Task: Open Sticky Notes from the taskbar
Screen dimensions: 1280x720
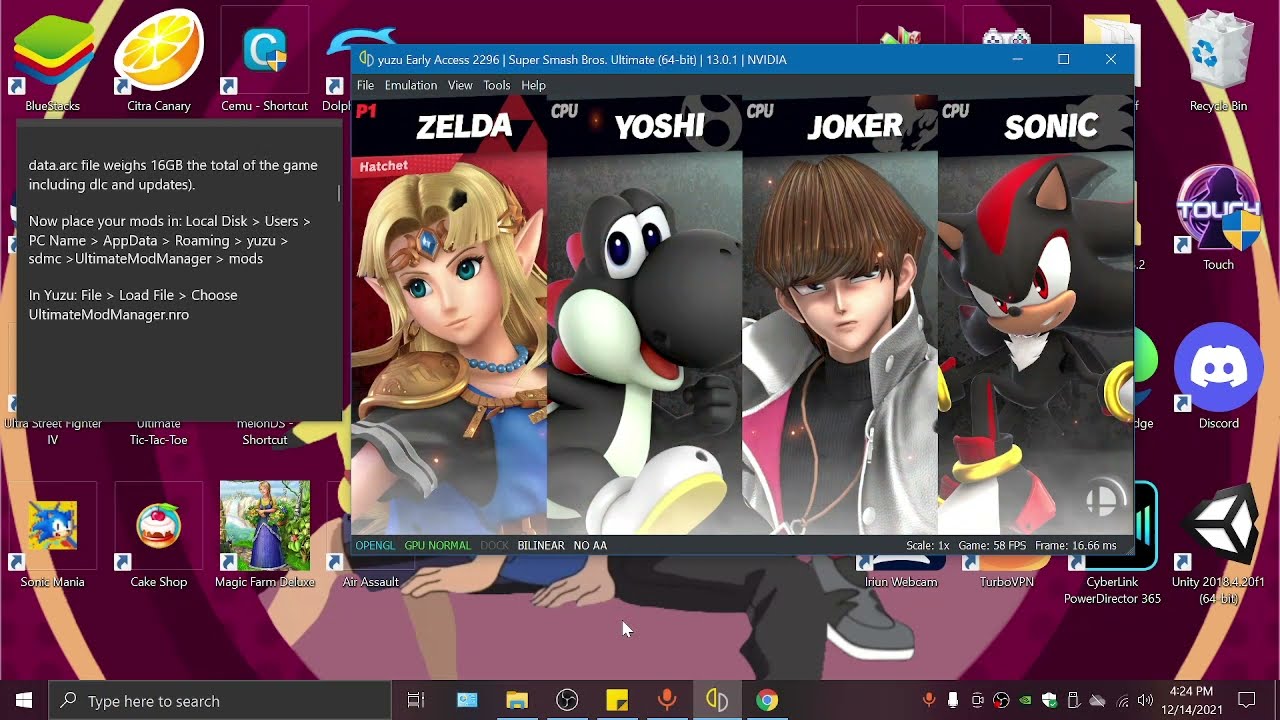Action: (617, 700)
